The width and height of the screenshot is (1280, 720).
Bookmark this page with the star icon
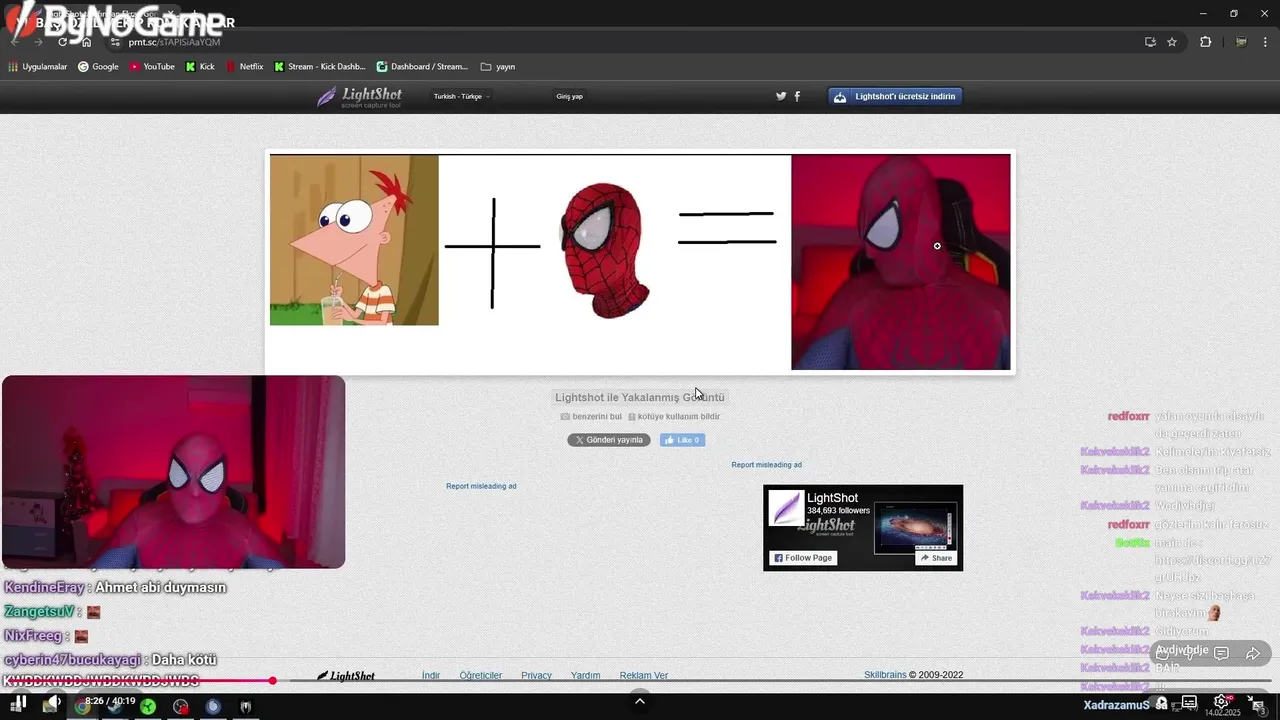point(1172,42)
